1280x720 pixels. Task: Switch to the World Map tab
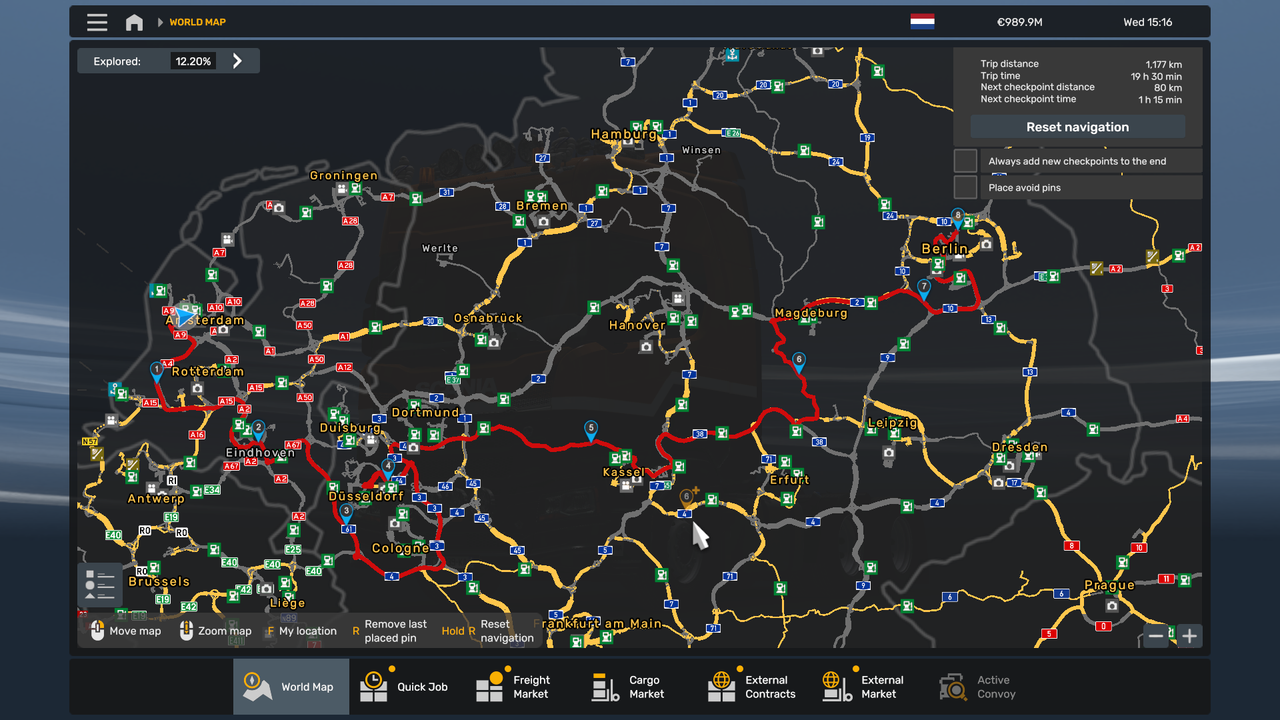[x=291, y=687]
